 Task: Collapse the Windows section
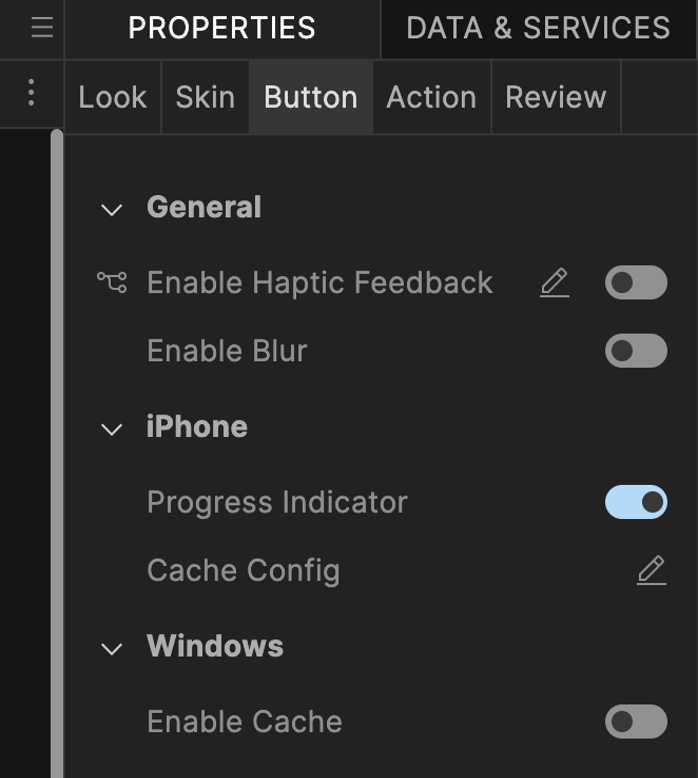click(x=112, y=648)
